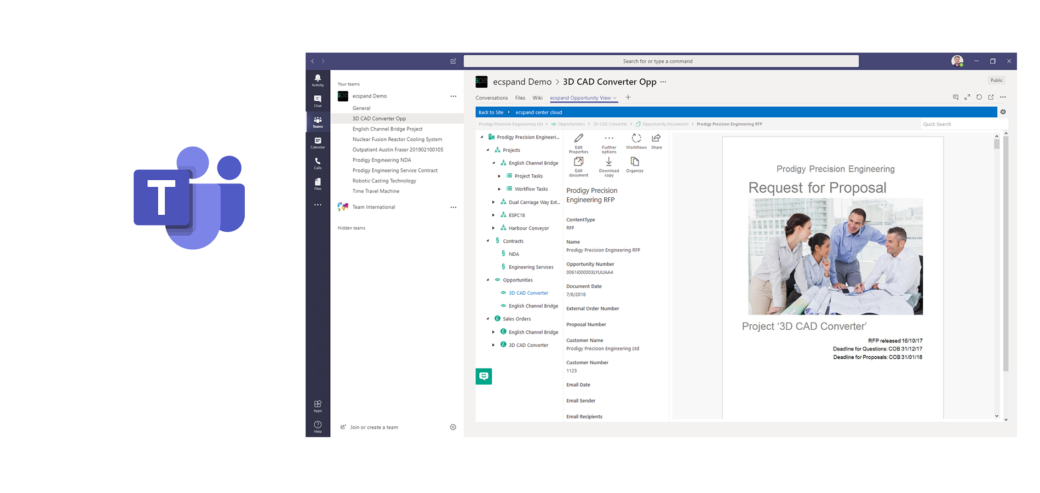Screen dimensions: 1040x493
Task: Open Workflows for the document
Action: [x=636, y=141]
